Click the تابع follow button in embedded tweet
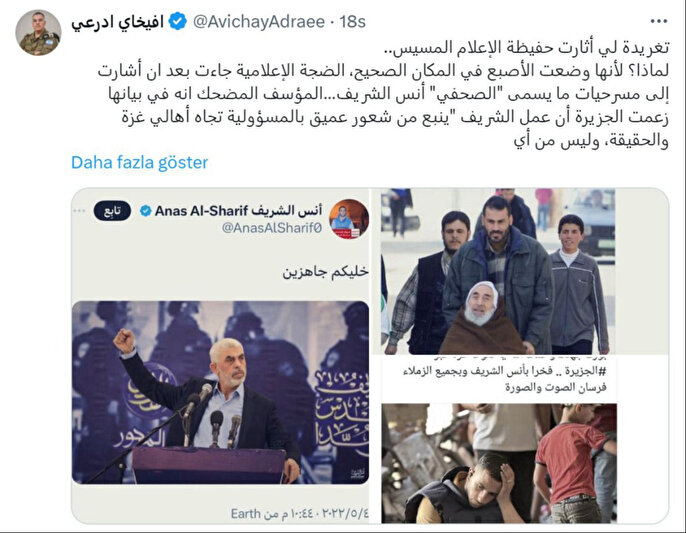Image resolution: width=686 pixels, height=533 pixels. click(x=112, y=211)
